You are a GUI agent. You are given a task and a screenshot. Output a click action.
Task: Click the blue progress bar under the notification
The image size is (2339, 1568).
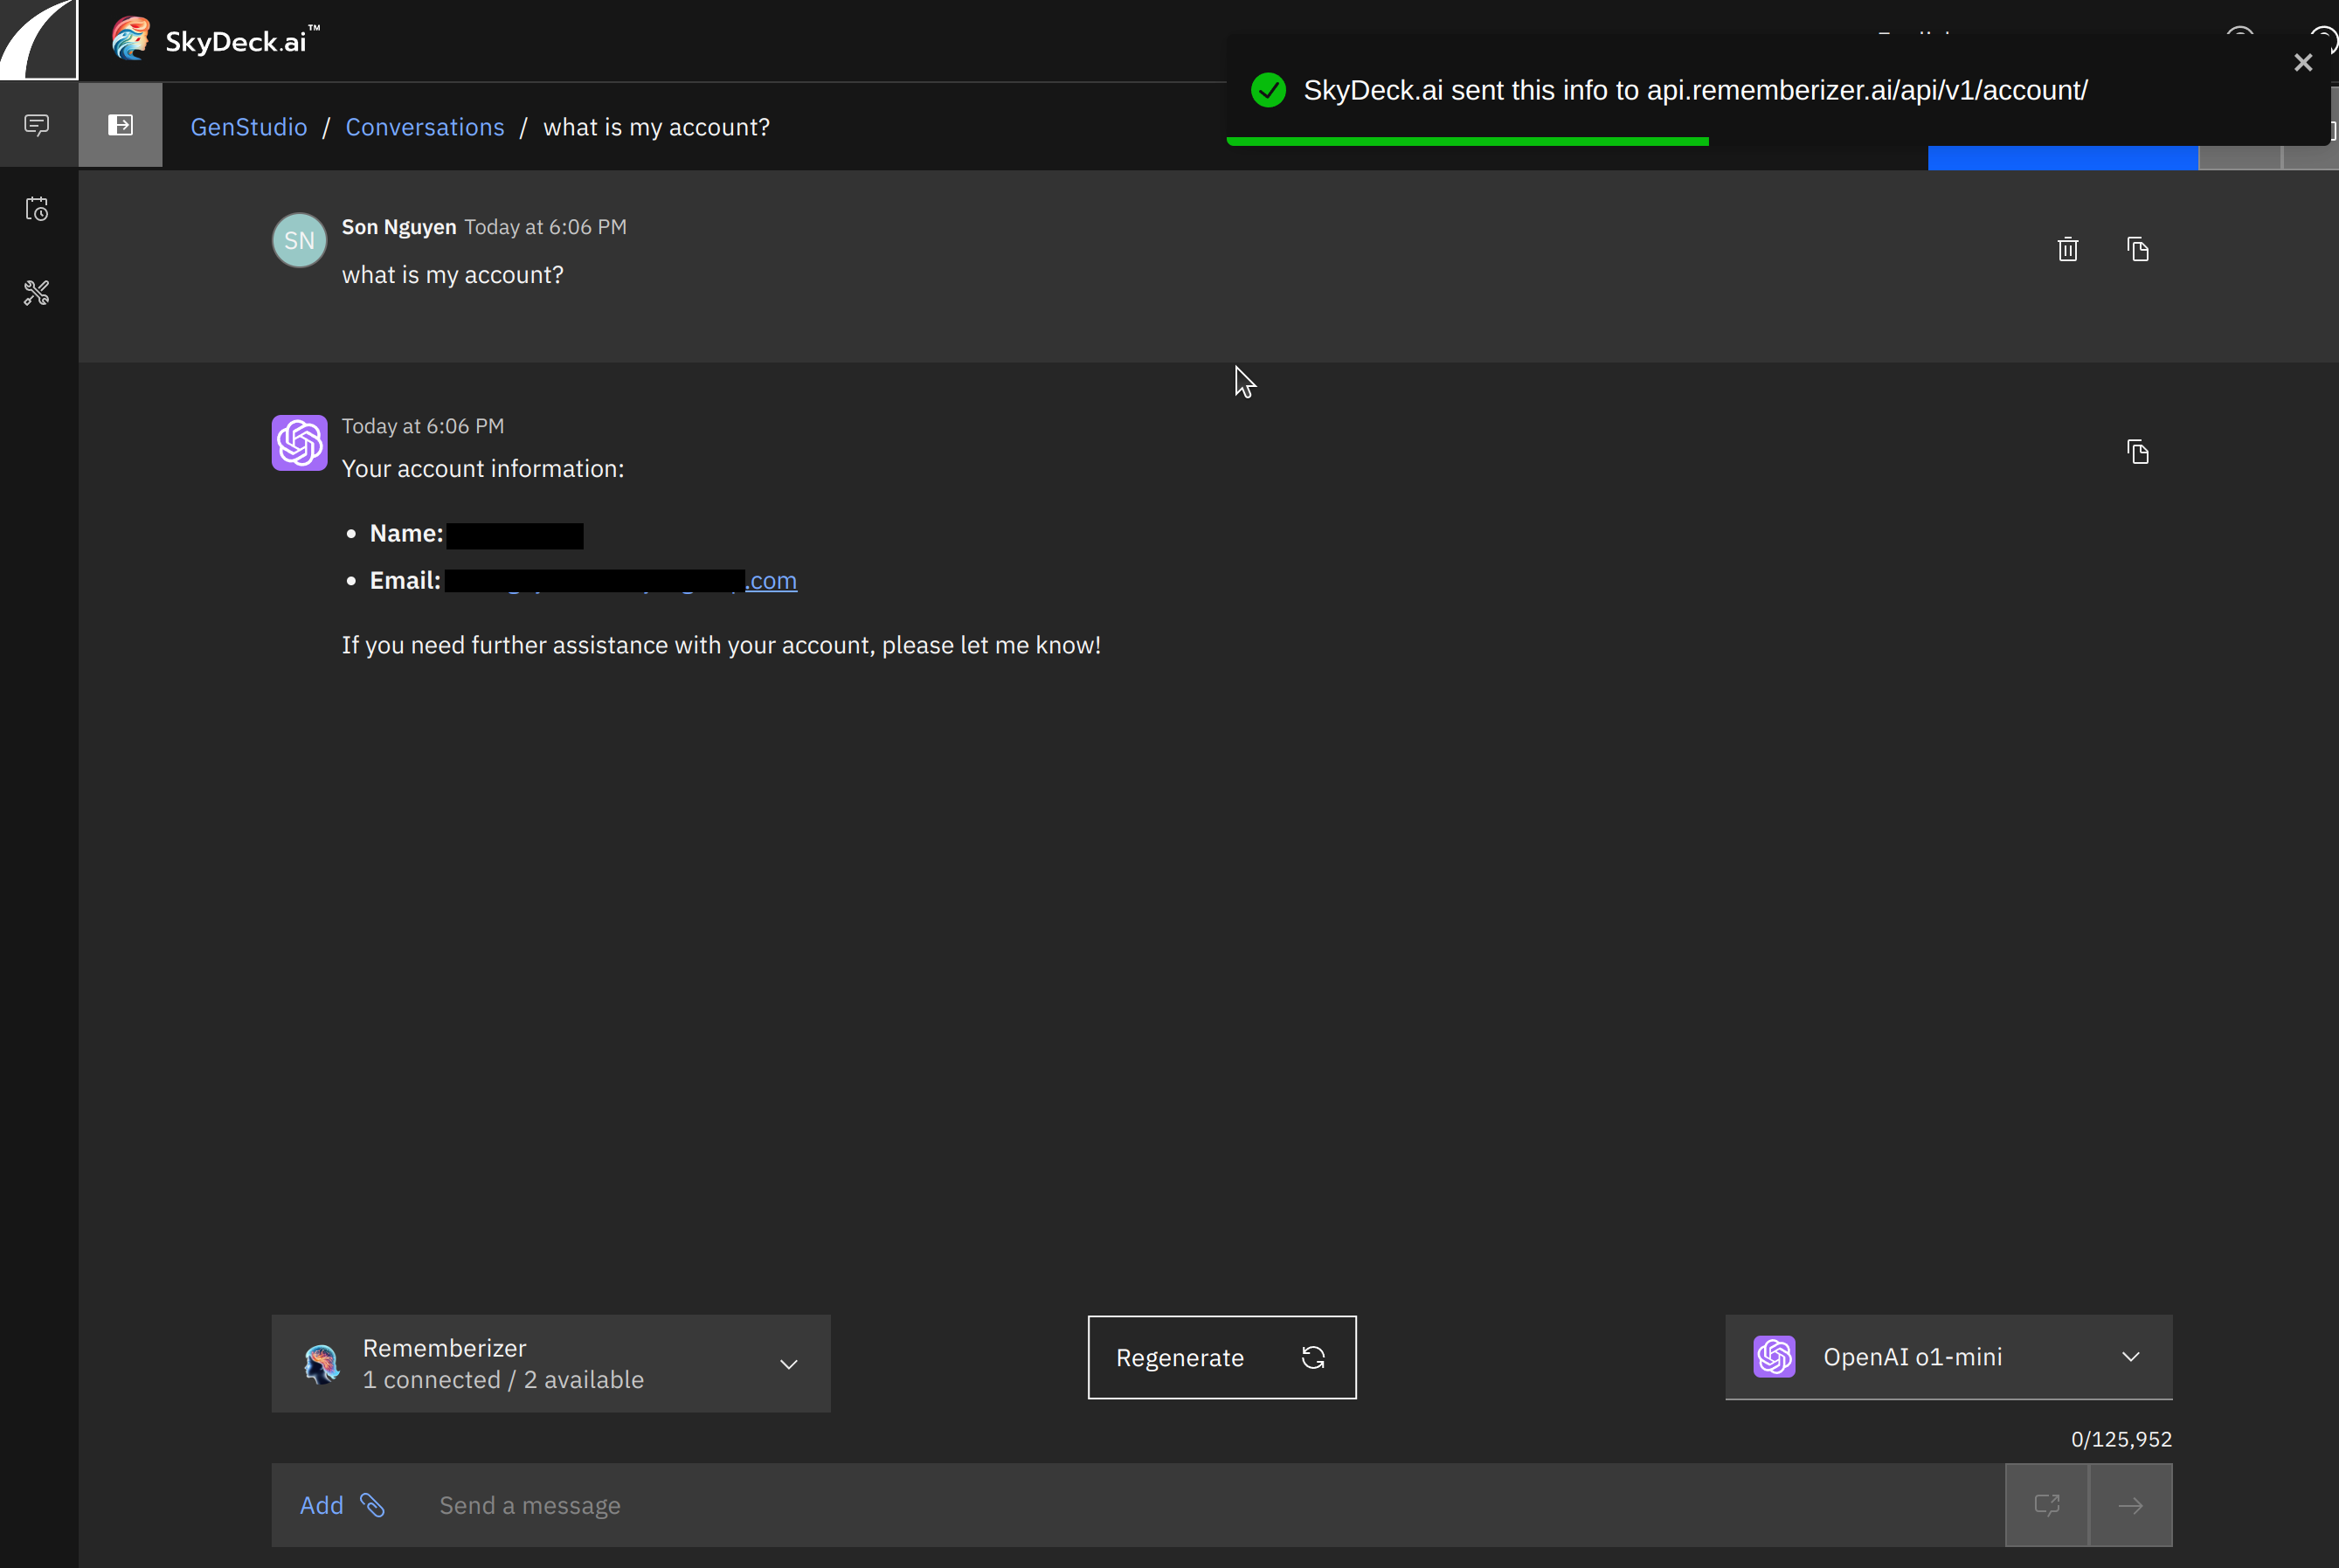[x=2062, y=157]
